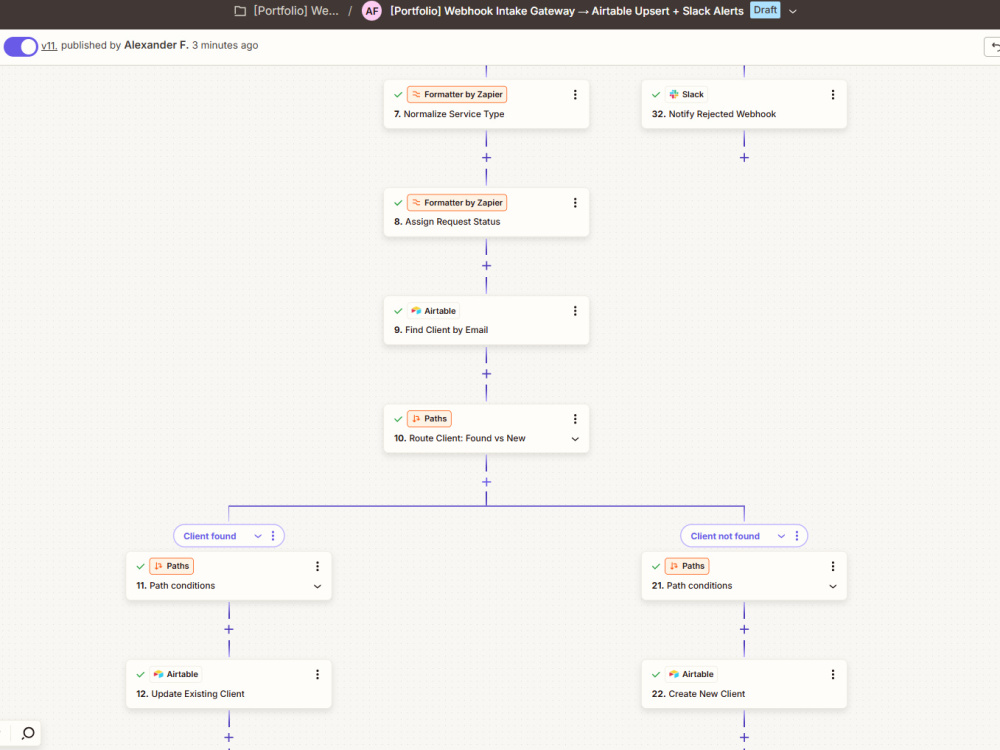Open three-dot menu for Notify Rejected Webhook

(832, 94)
